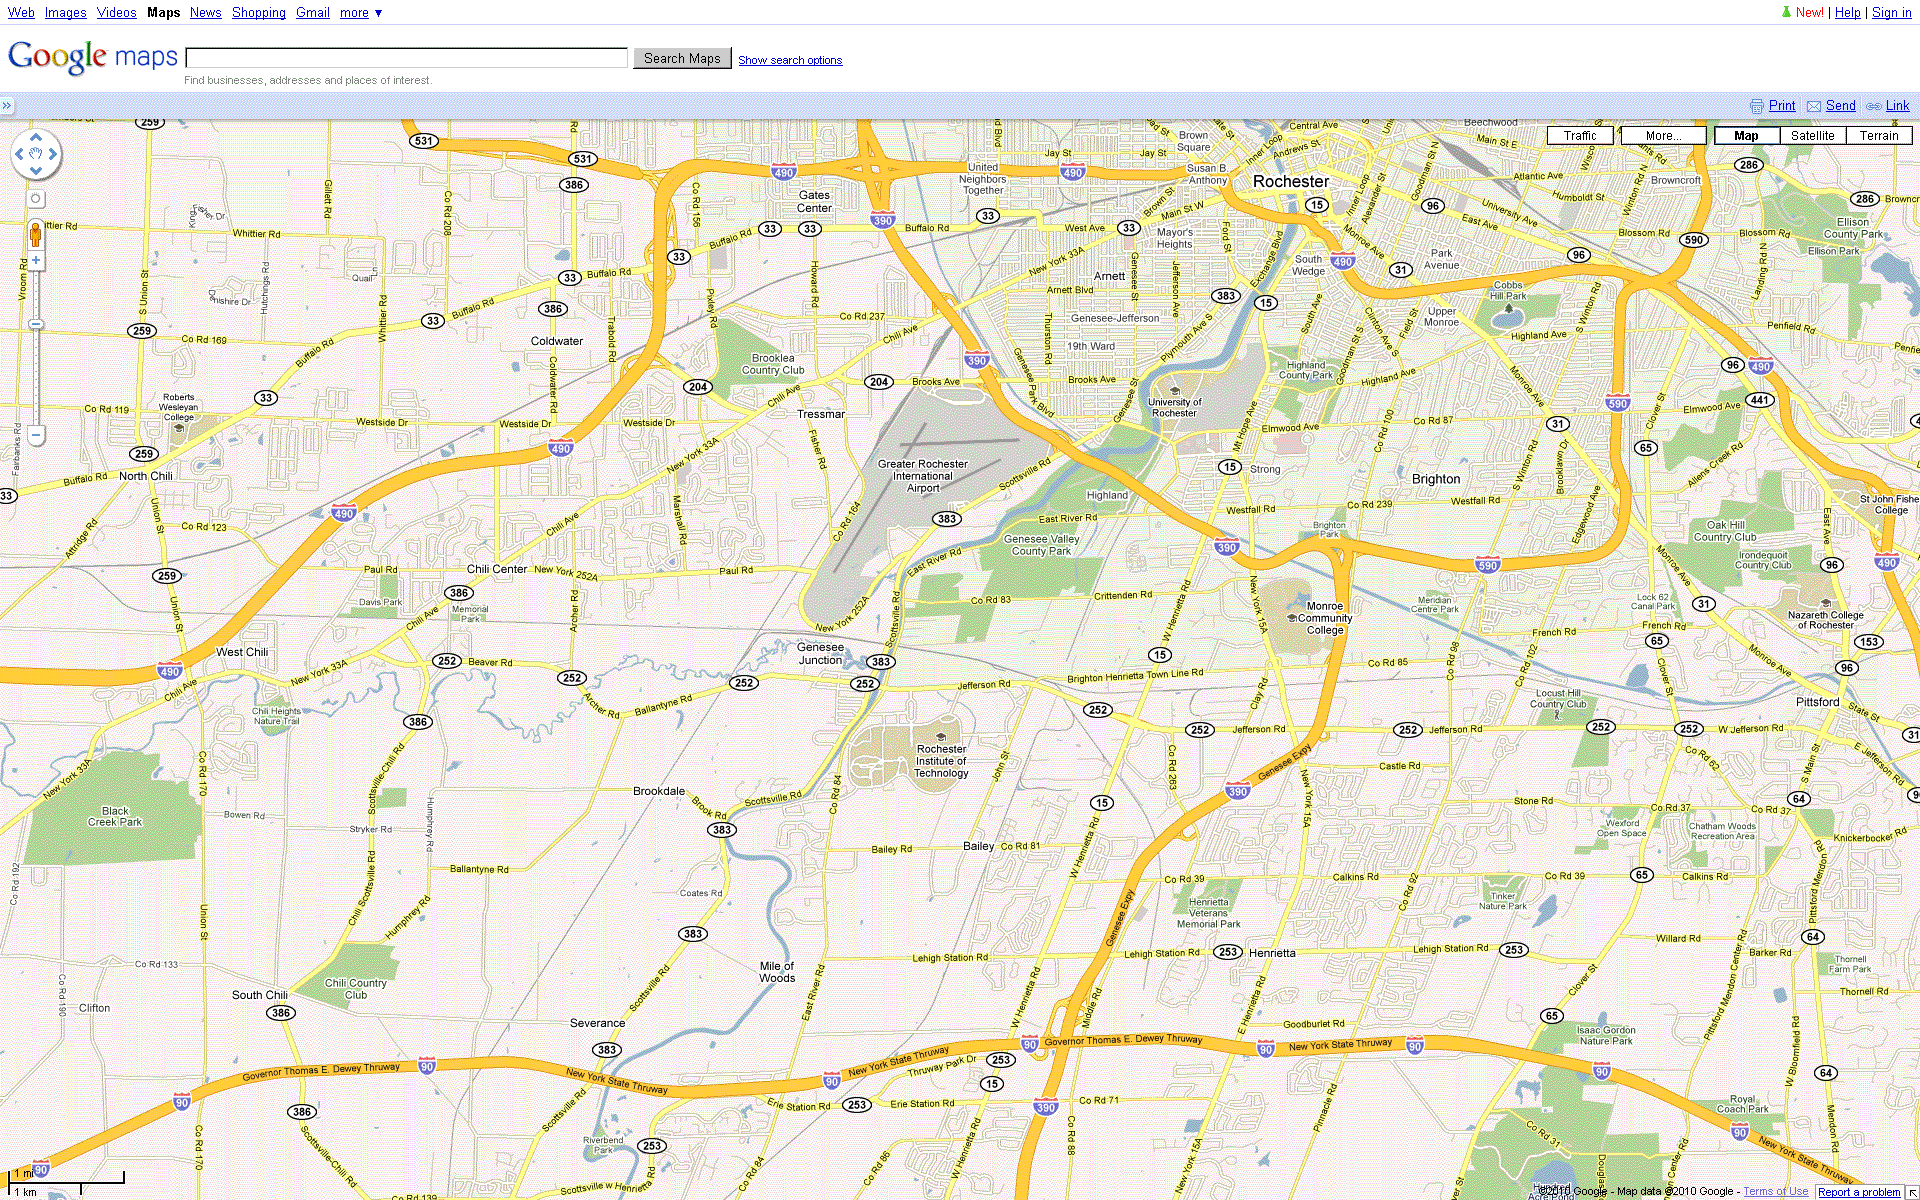Click the chain Link icon
Viewport: 1920px width, 1200px height.
[1873, 106]
